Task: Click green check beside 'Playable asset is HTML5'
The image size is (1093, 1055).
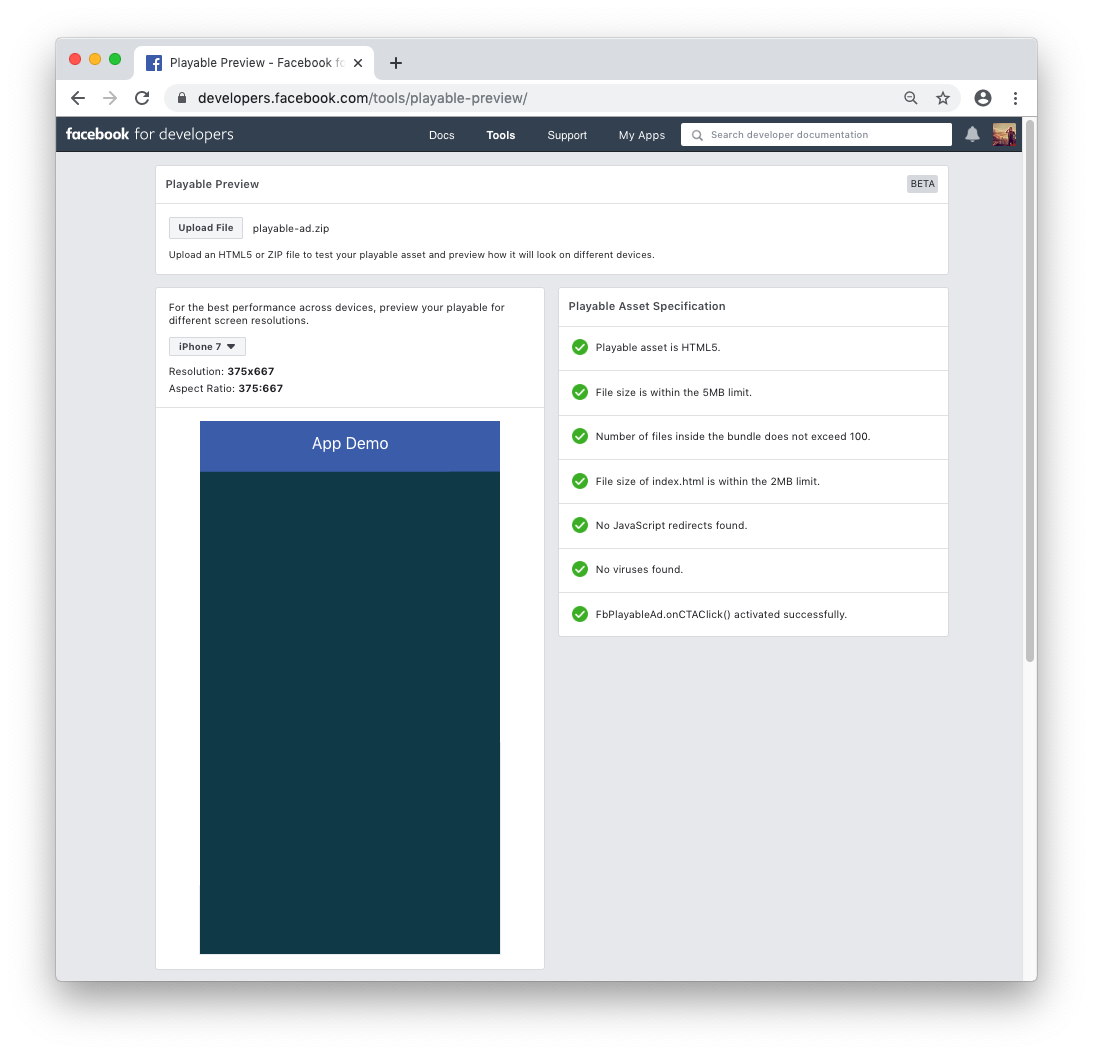Action: [580, 347]
